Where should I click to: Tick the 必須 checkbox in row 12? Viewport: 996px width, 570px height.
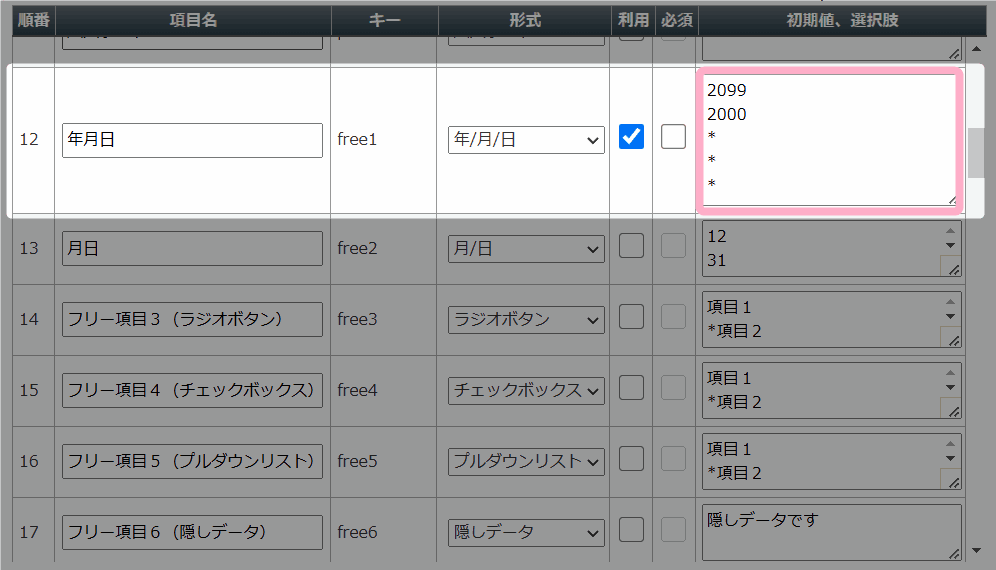click(673, 137)
